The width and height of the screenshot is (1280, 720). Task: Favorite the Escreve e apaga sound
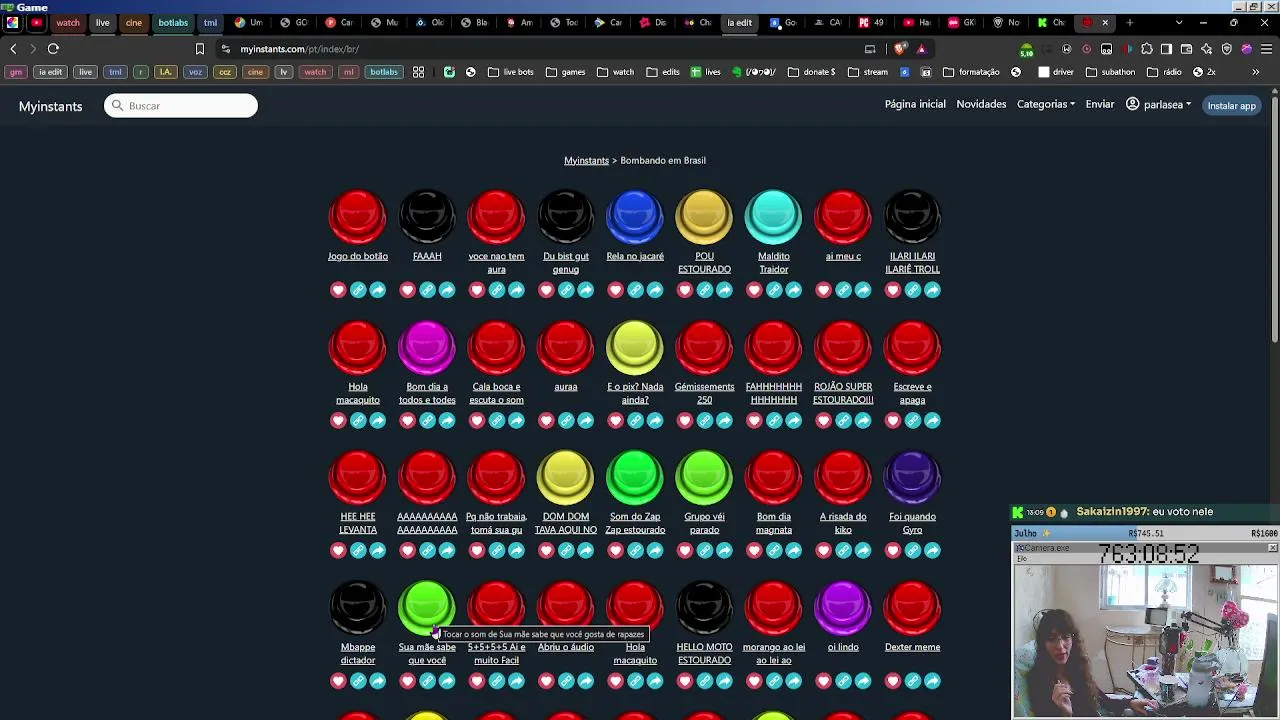point(893,420)
